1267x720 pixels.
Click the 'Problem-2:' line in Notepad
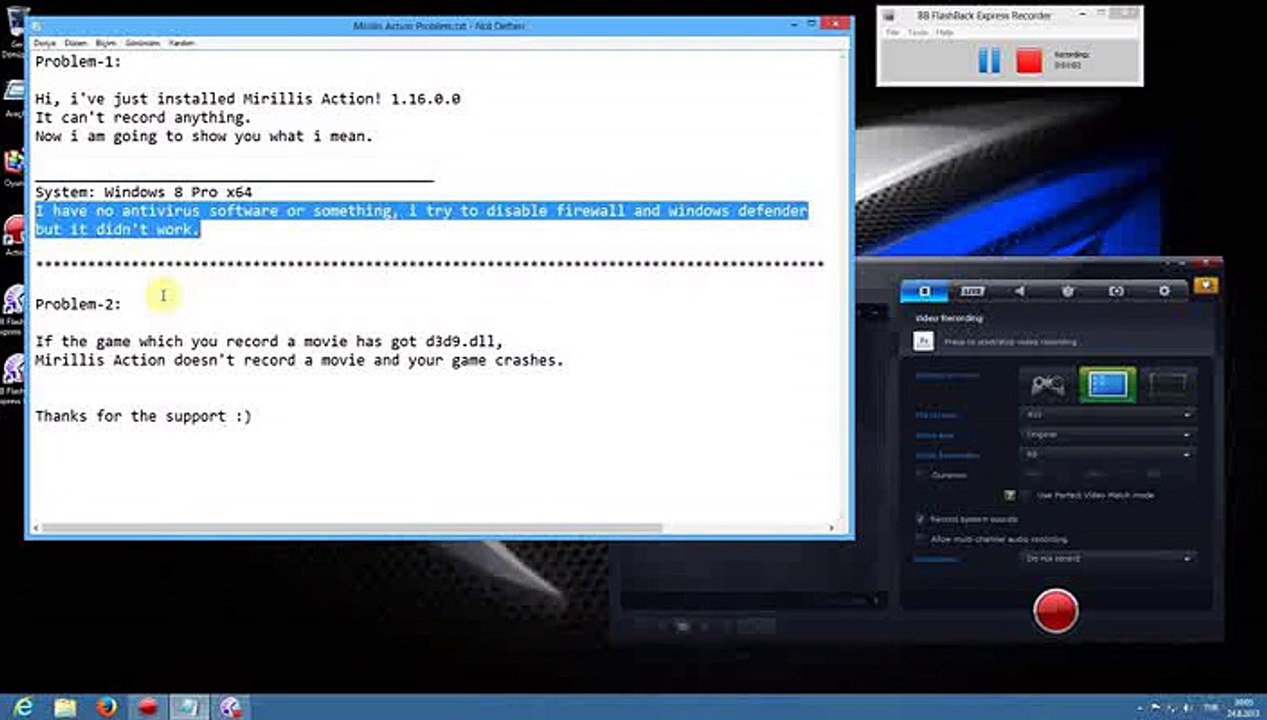(78, 304)
